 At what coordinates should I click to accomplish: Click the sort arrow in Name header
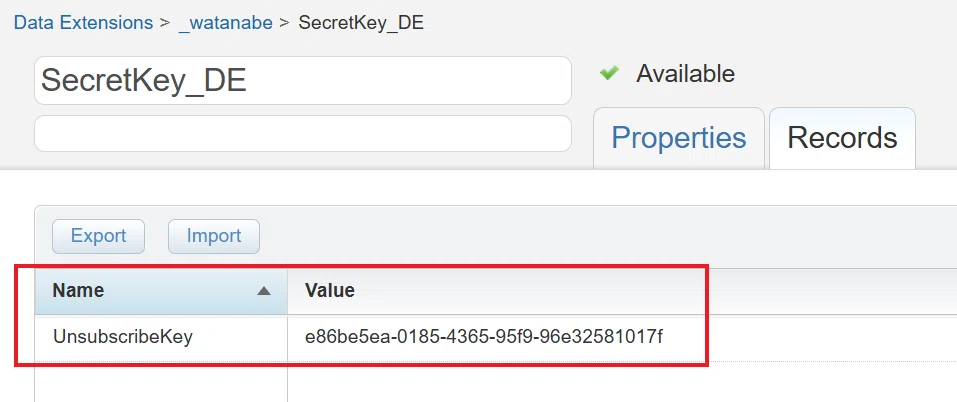264,291
